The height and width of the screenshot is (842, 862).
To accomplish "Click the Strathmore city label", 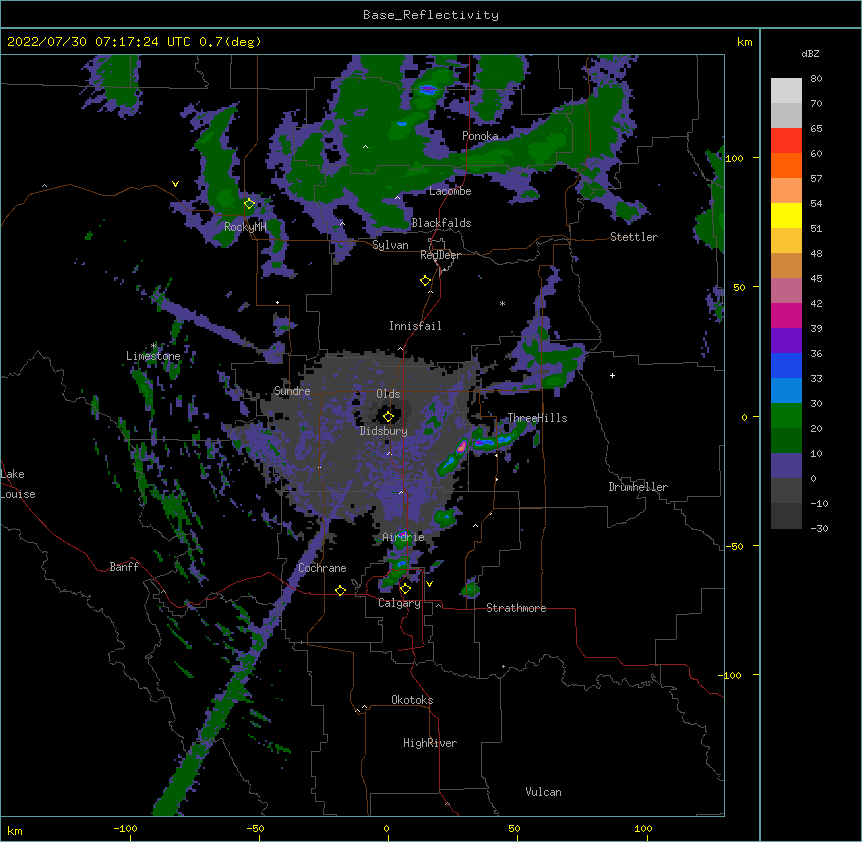I will click(516, 608).
